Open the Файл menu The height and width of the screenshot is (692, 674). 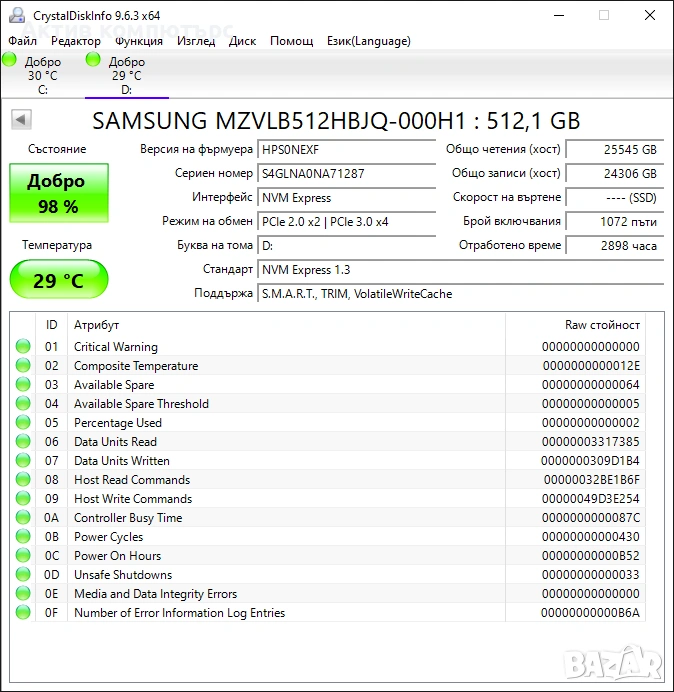(22, 41)
